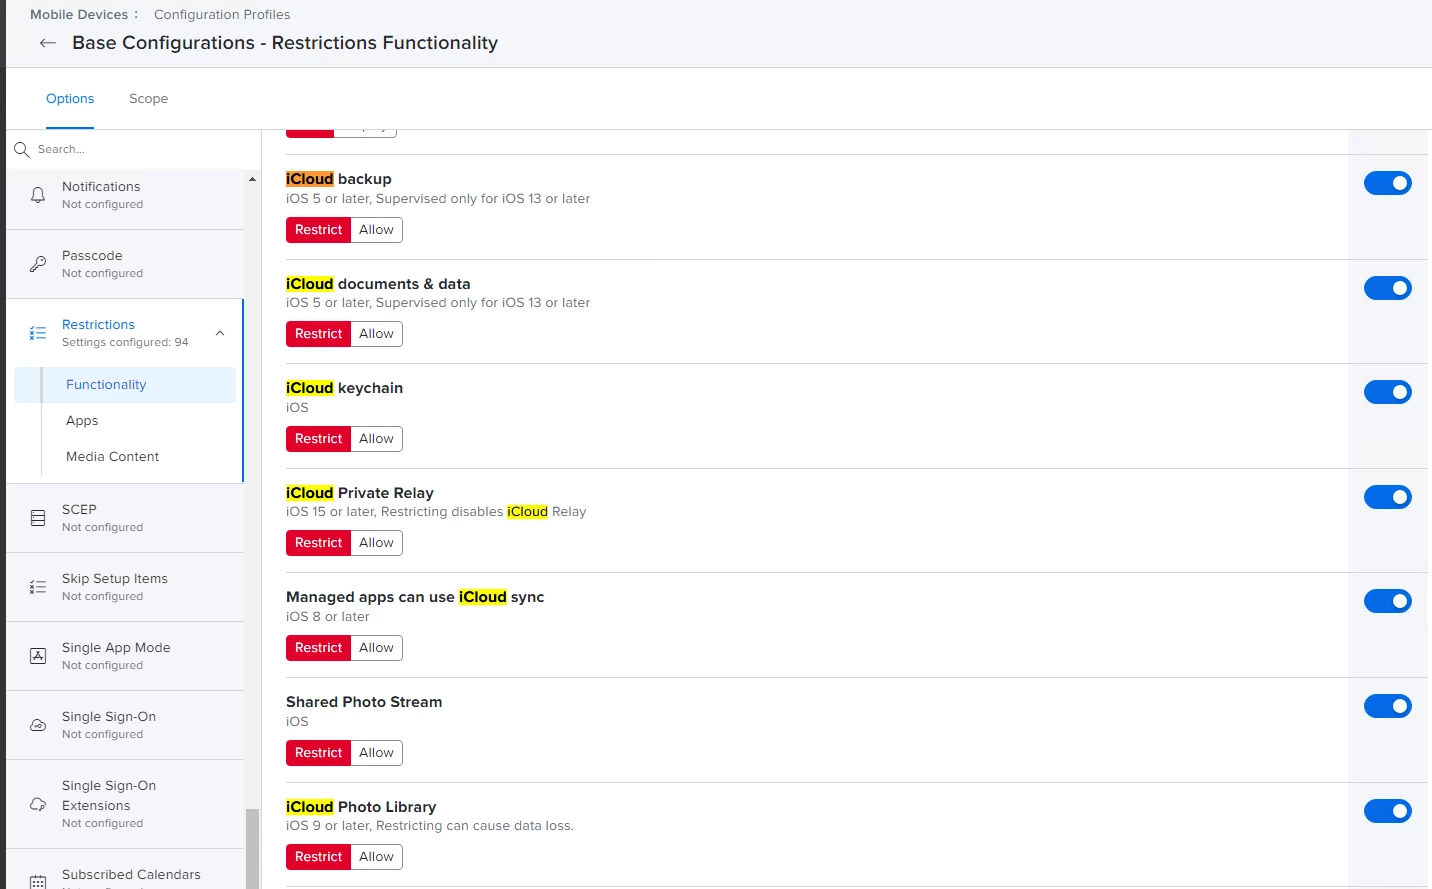Click the search magnifier icon
The height and width of the screenshot is (889, 1432).
click(x=22, y=150)
